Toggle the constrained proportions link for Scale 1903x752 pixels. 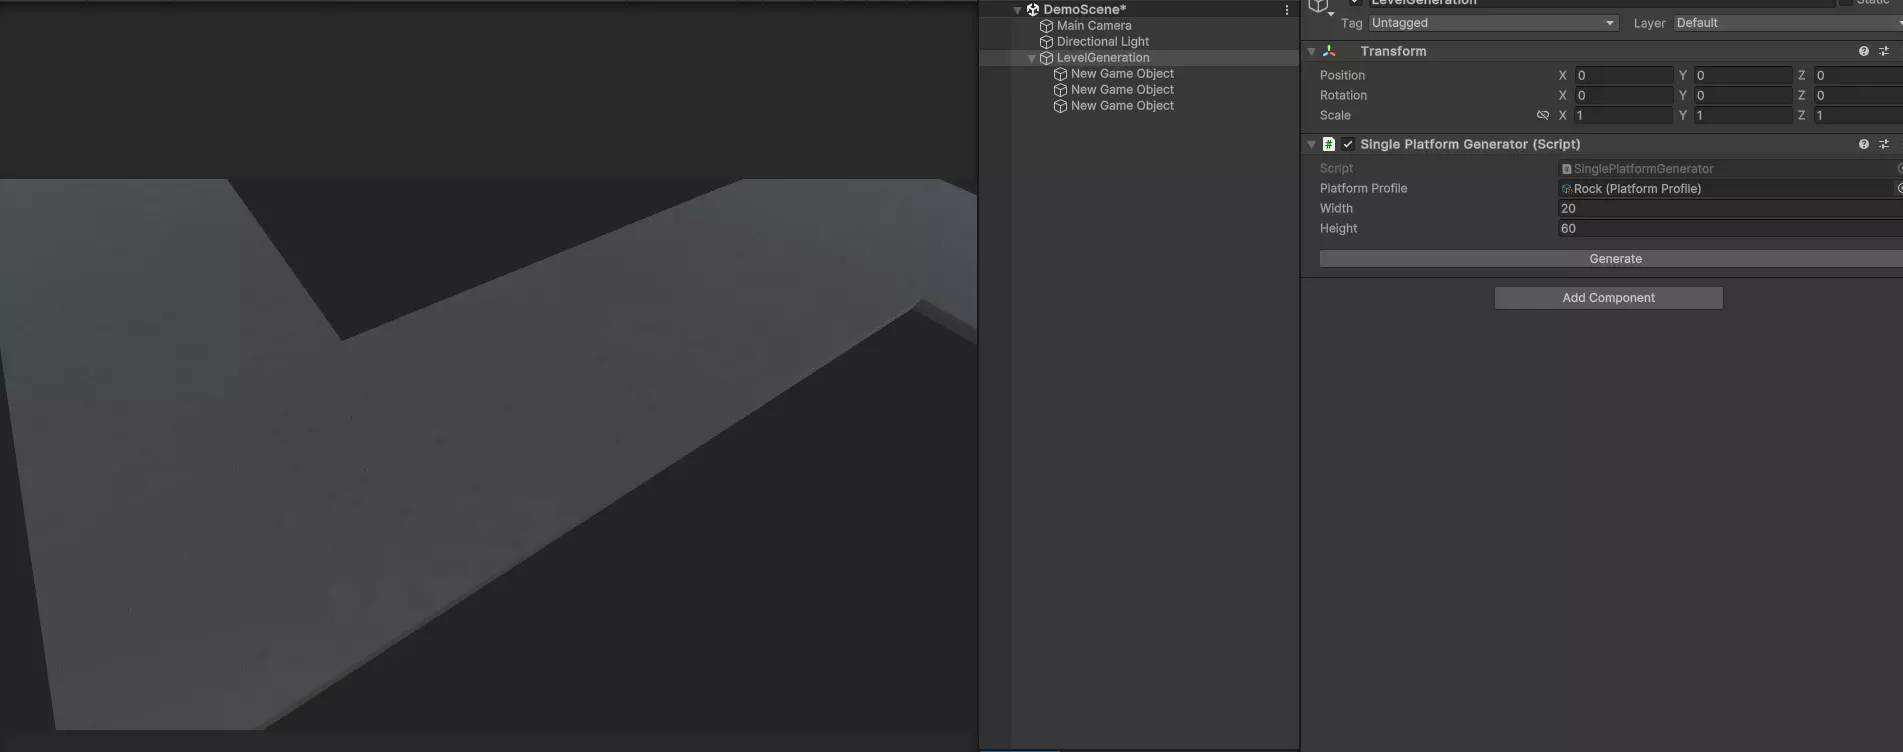point(1542,115)
